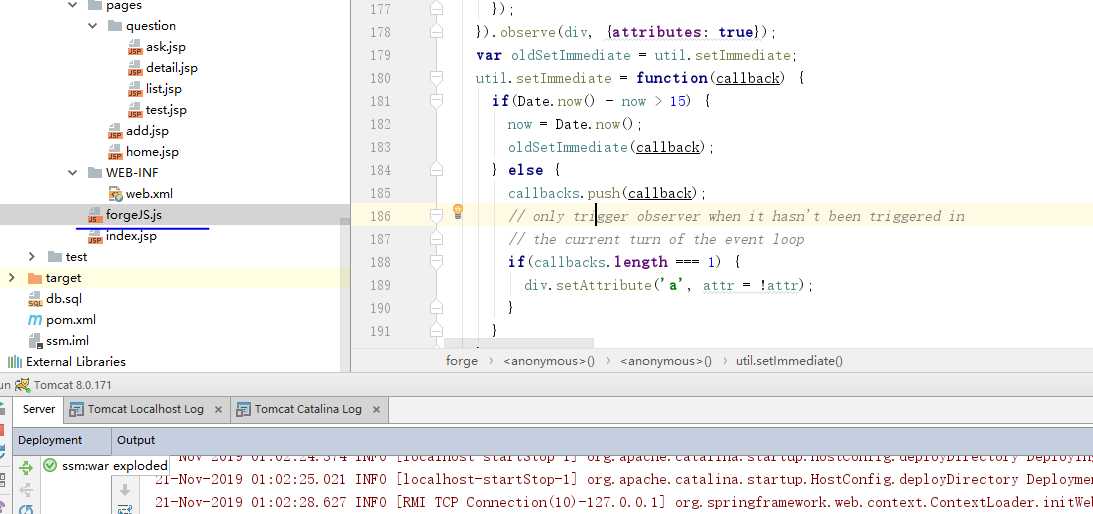The height and width of the screenshot is (514, 1093).
Task: Click the External Libraries icon
Action: tap(15, 362)
